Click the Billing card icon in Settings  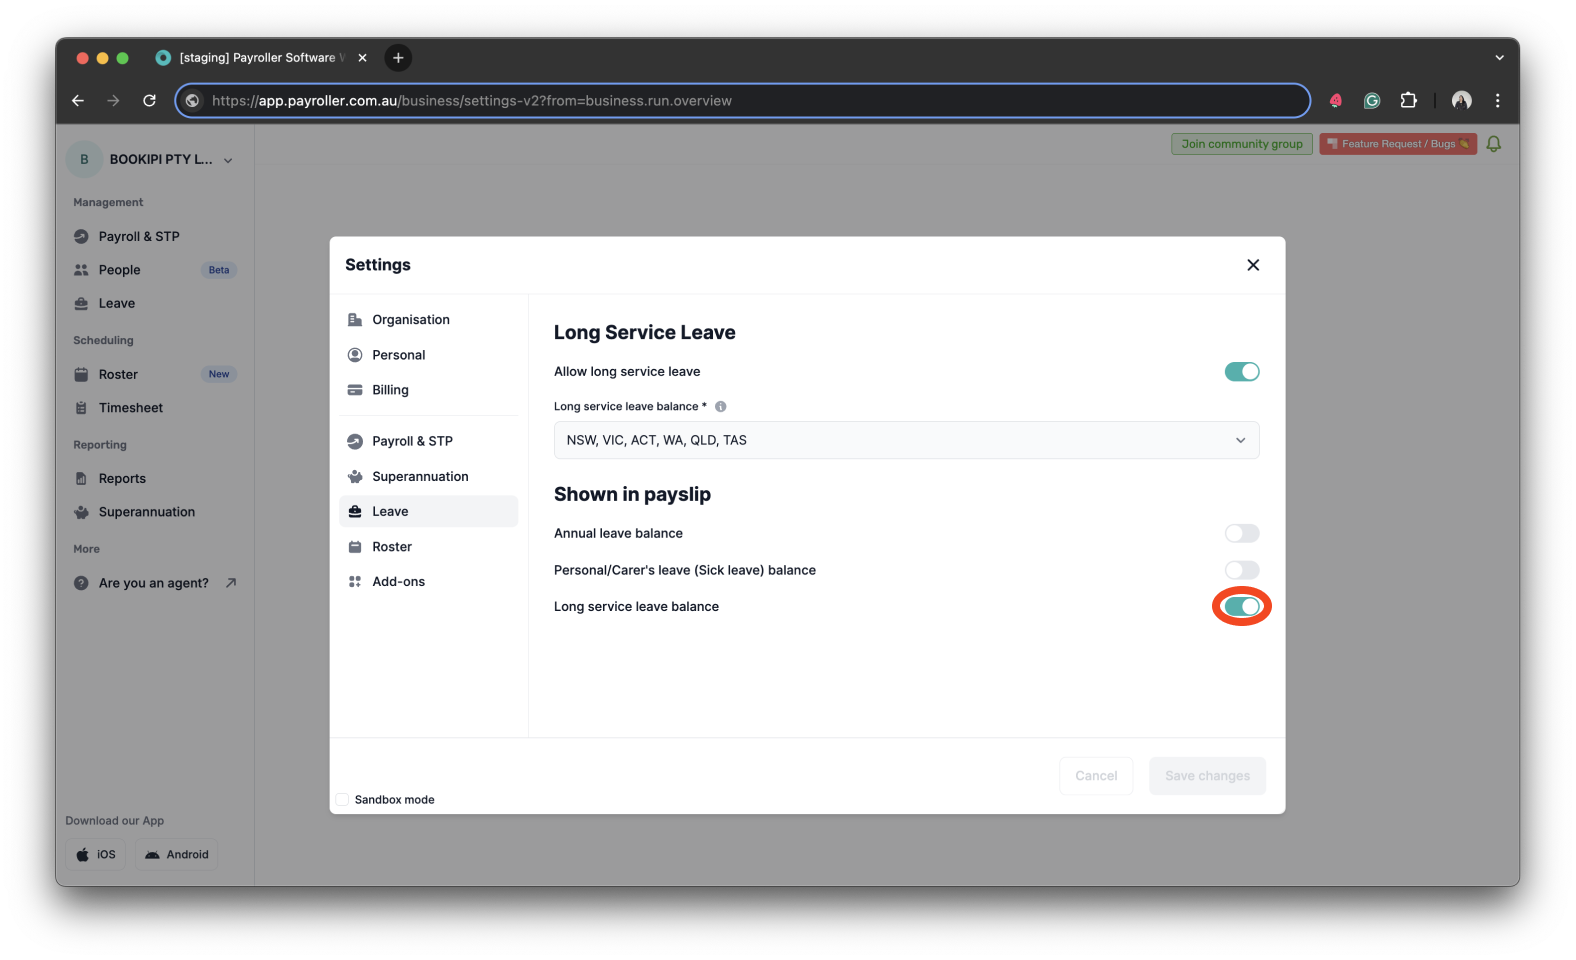355,390
